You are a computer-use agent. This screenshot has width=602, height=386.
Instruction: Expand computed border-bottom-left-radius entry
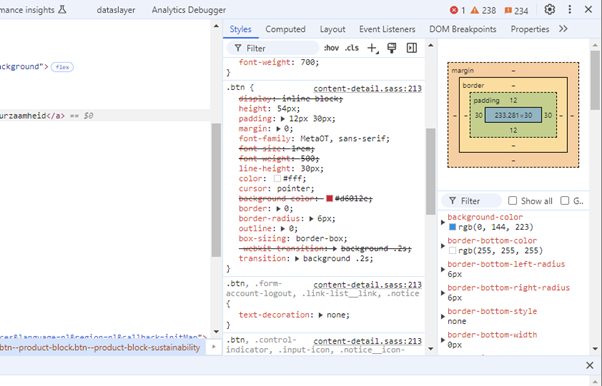443,269
